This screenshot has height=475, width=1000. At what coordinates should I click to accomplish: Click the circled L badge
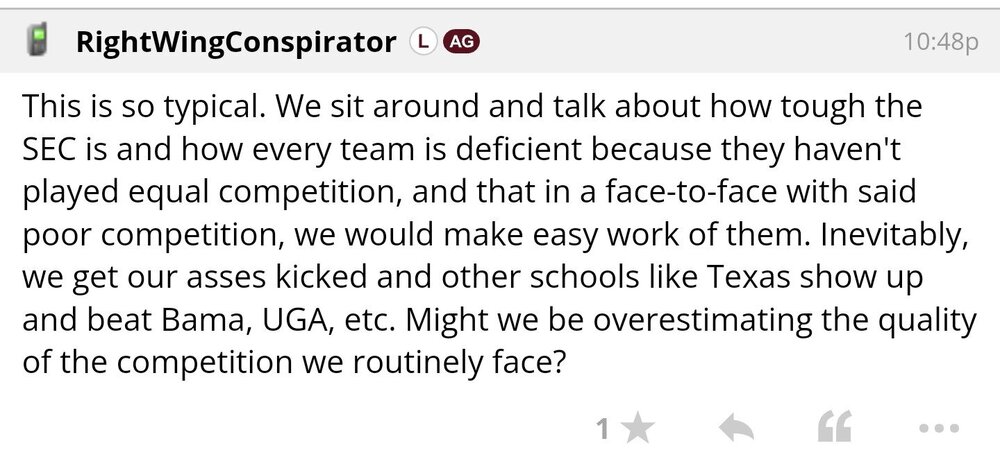pyautogui.click(x=423, y=42)
